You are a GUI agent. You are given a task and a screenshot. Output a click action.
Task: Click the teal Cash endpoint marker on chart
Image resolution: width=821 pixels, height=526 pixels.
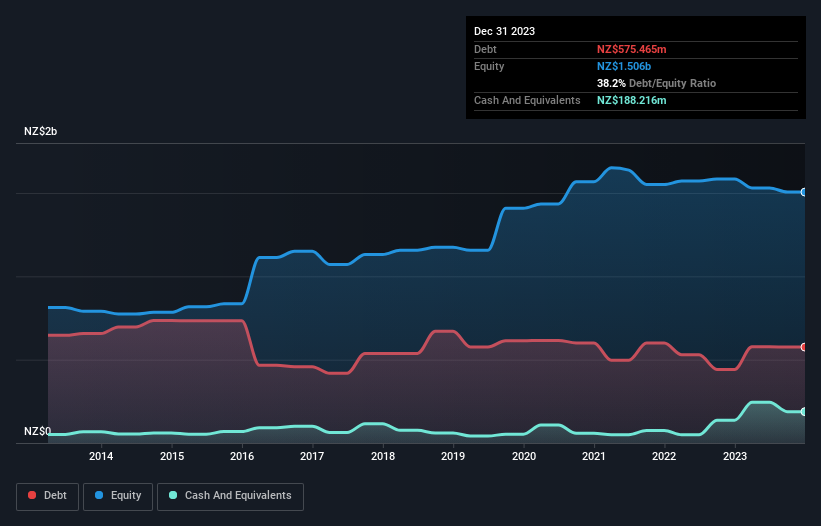[x=803, y=411]
